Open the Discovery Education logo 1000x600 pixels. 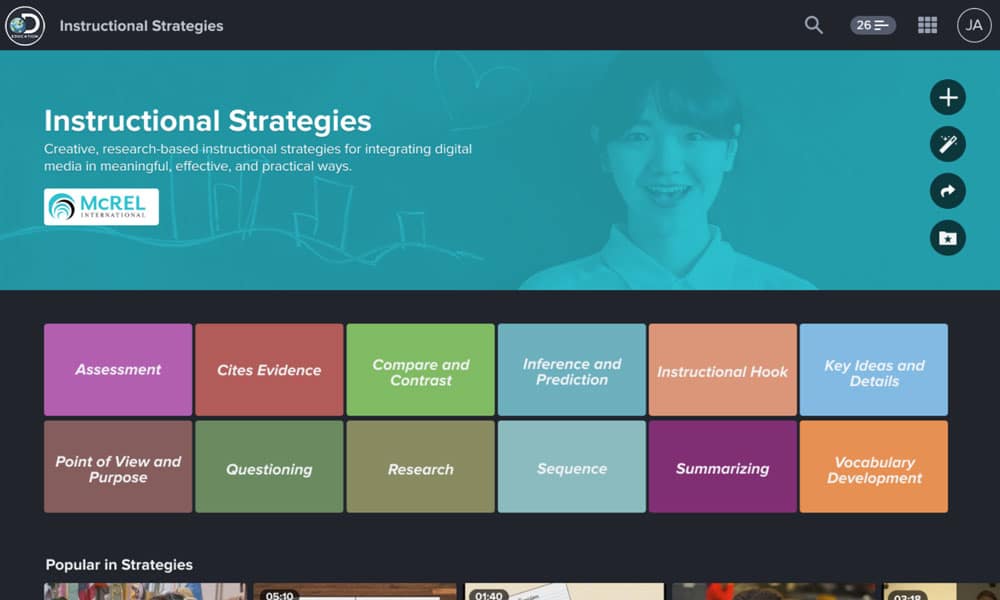click(x=26, y=25)
